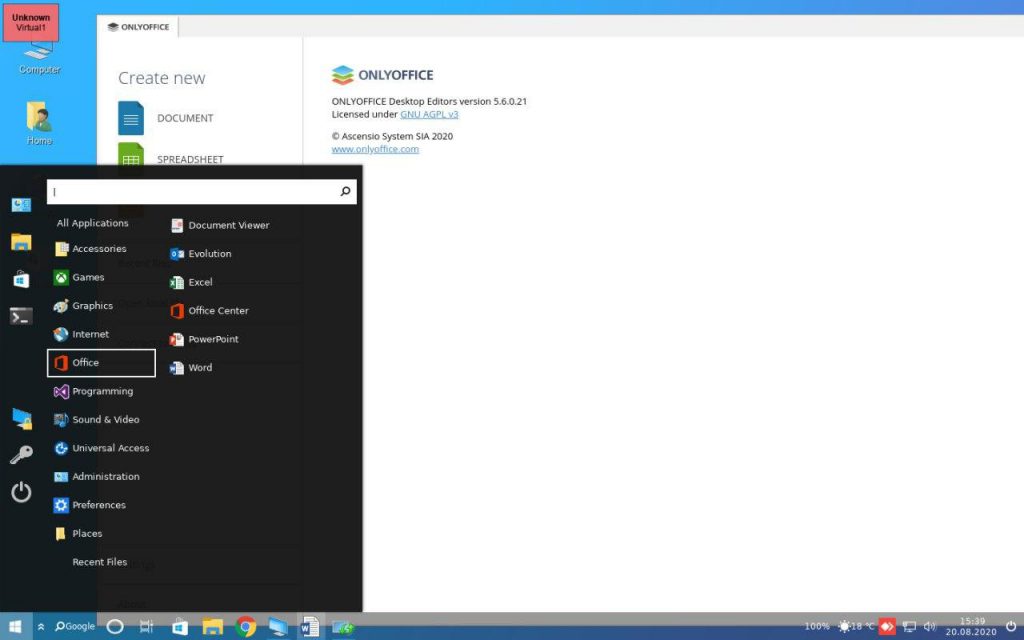Viewport: 1024px width, 640px height.
Task: Open Document Viewer from the Office list
Action: [x=219, y=225]
